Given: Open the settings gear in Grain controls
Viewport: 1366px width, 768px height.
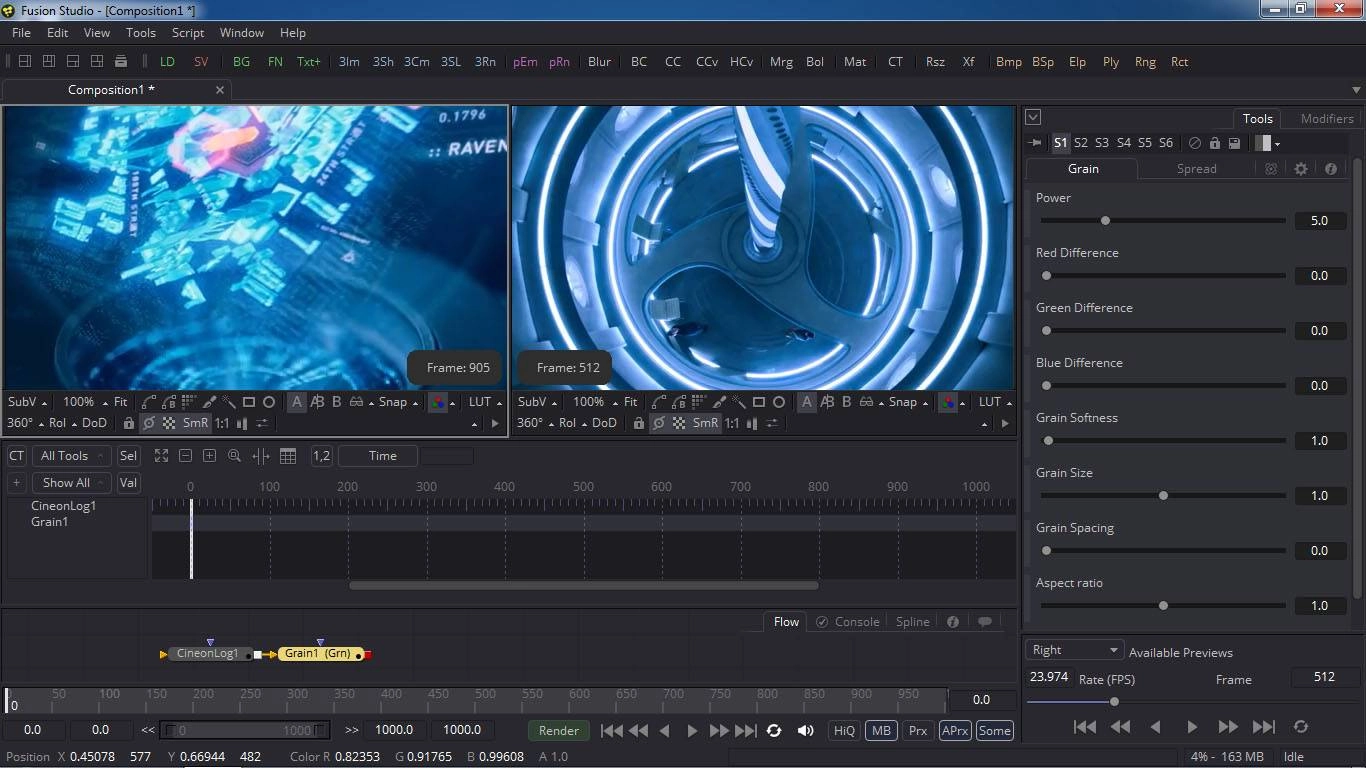Looking at the screenshot, I should click(1301, 169).
